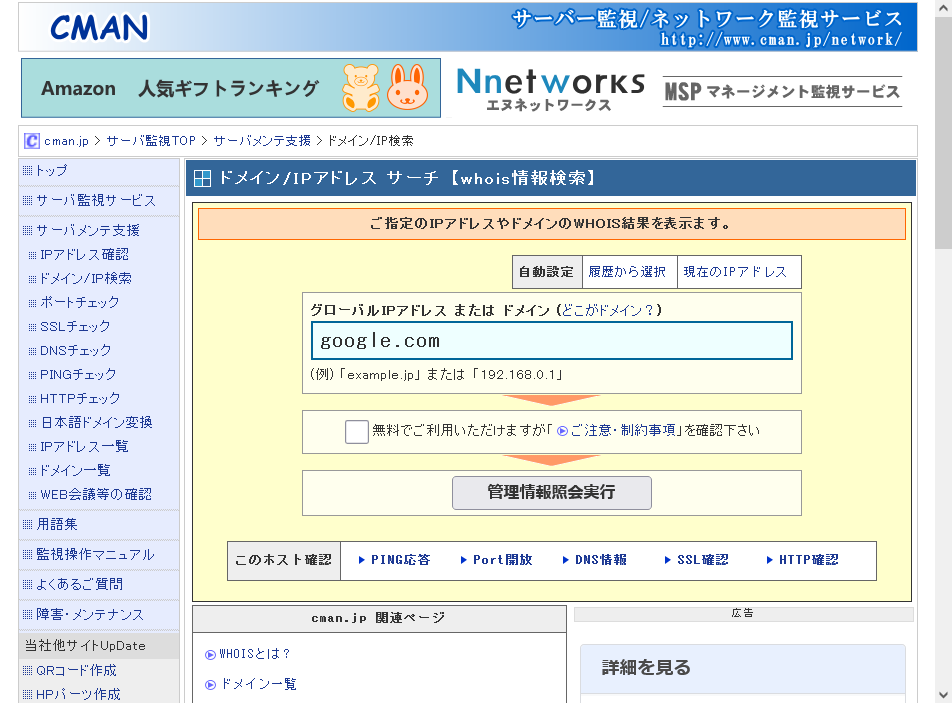Select the 自動設定 tab
This screenshot has height=703, width=952.
click(x=547, y=272)
